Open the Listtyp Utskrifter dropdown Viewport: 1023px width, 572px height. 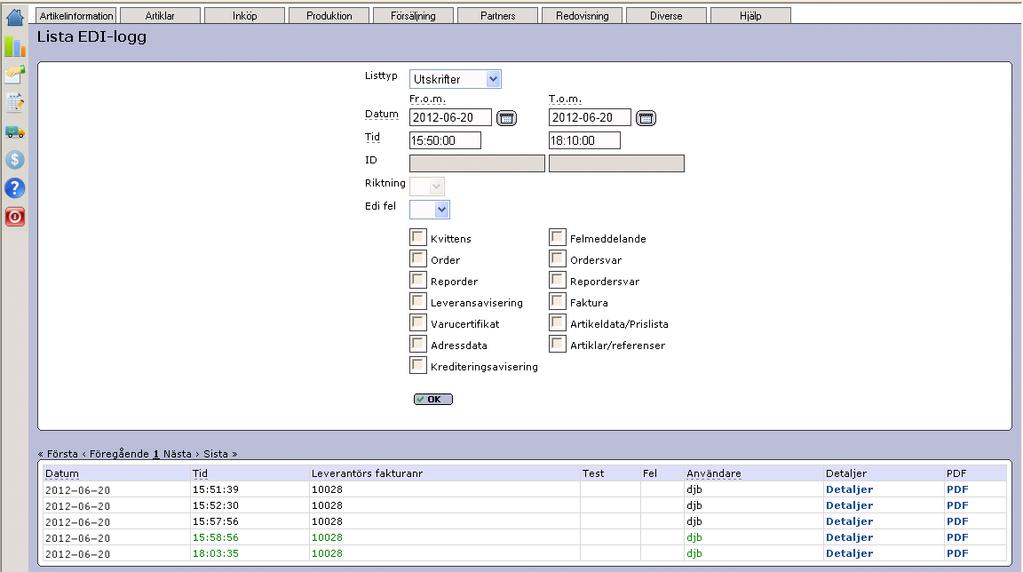click(x=455, y=79)
